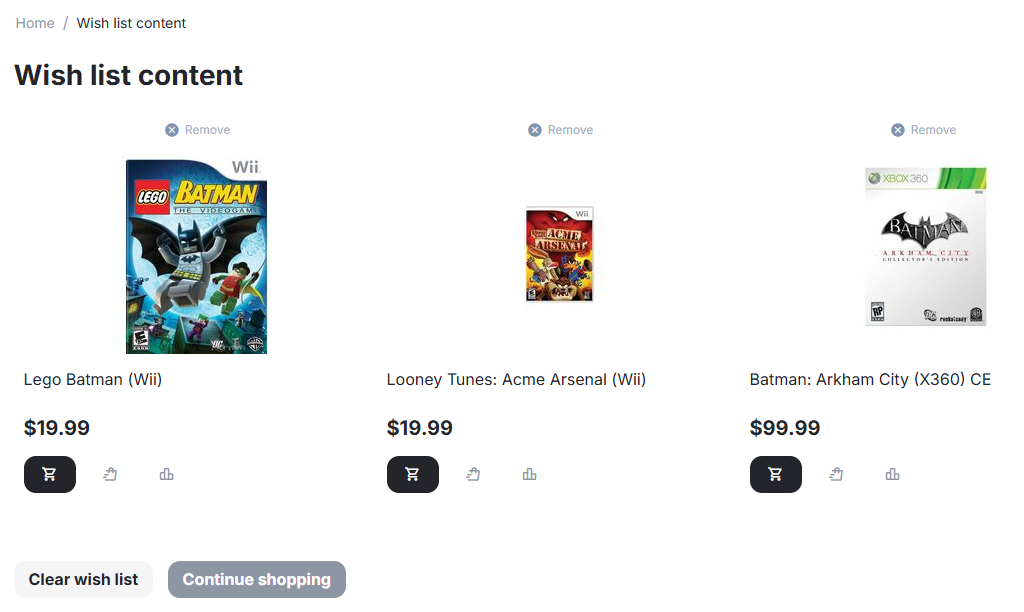Compare Looney Tunes using the chart icon
This screenshot has width=1024, height=612.
tap(529, 474)
